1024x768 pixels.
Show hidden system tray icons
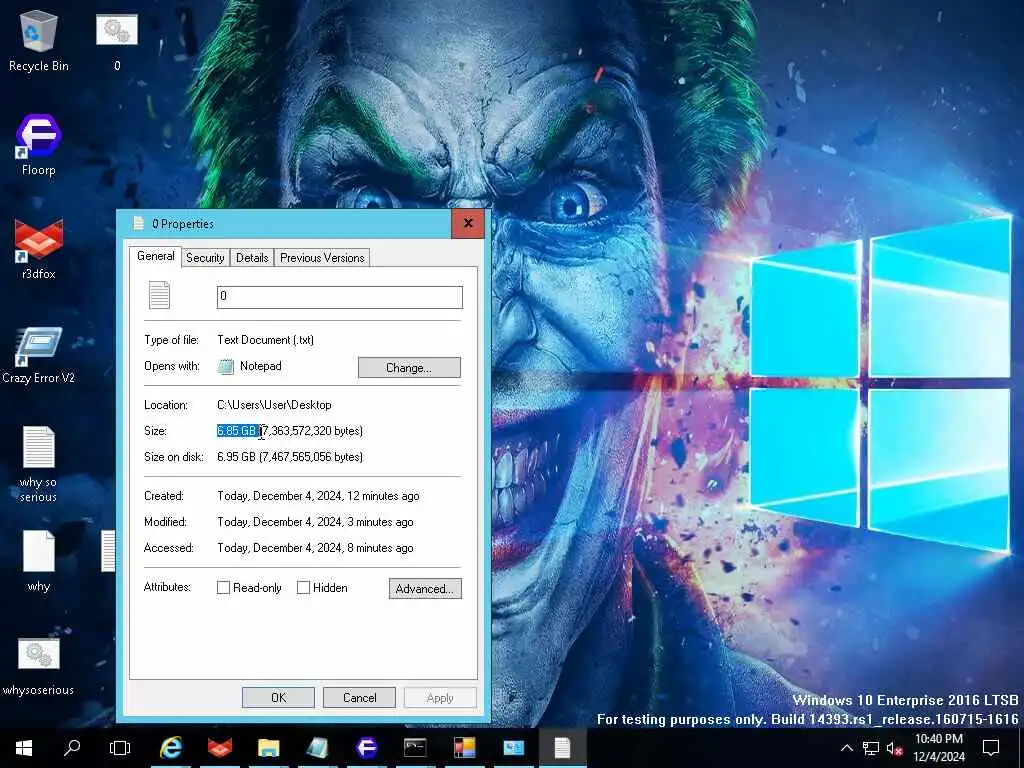point(846,748)
